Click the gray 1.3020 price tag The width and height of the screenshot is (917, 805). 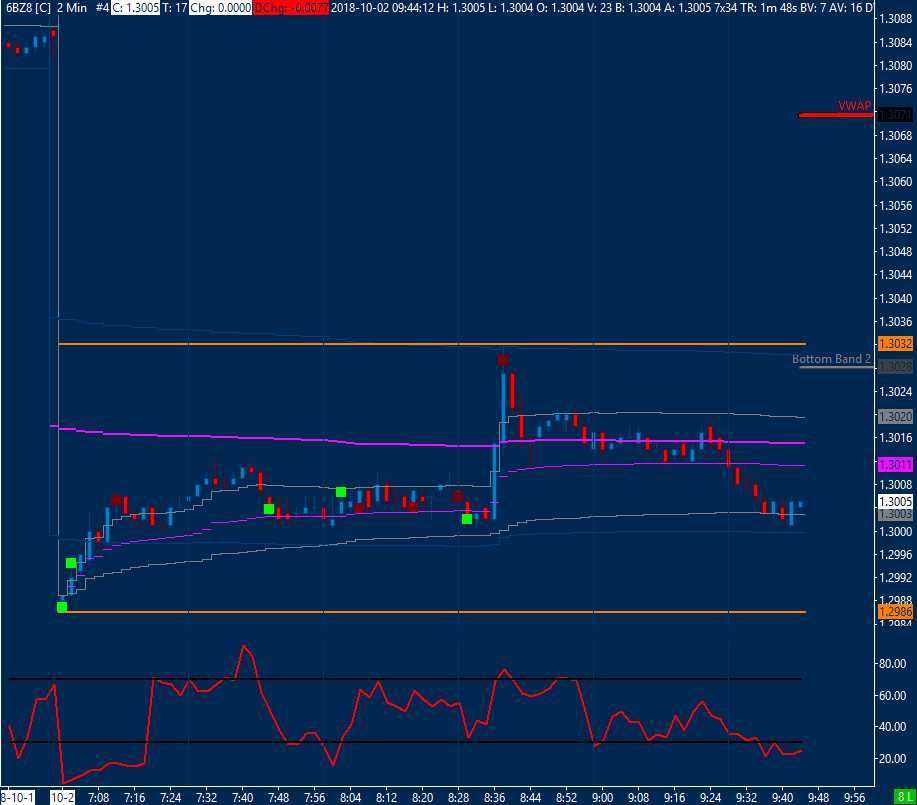895,417
